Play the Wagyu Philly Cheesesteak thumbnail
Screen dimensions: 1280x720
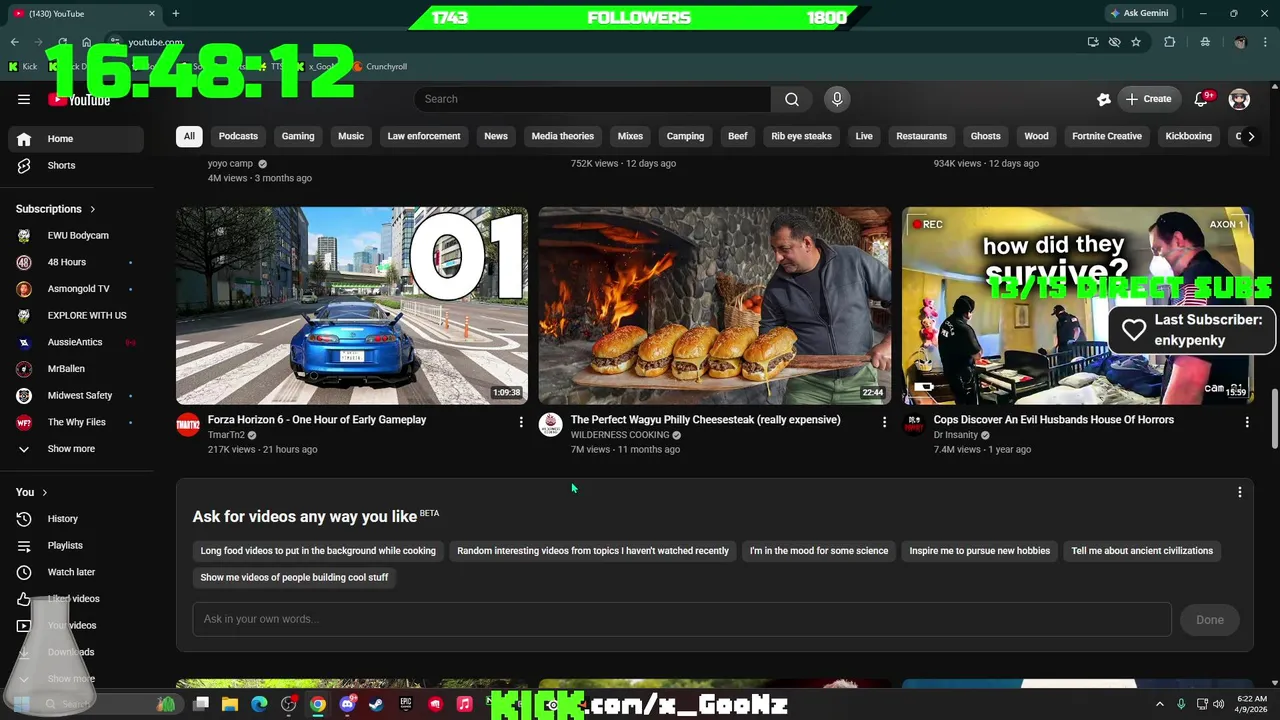(714, 305)
